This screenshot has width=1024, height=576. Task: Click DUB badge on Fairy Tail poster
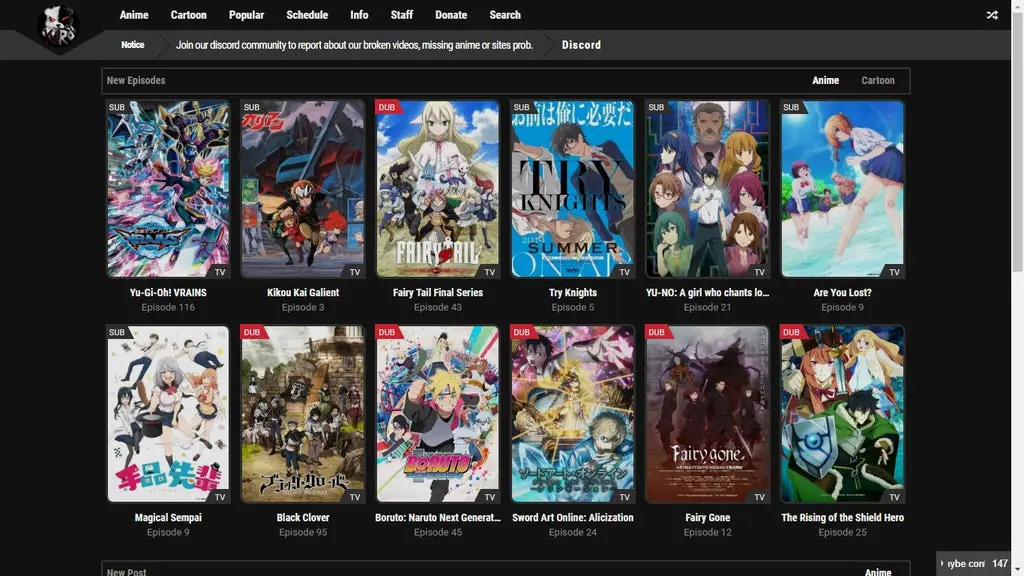pyautogui.click(x=387, y=107)
